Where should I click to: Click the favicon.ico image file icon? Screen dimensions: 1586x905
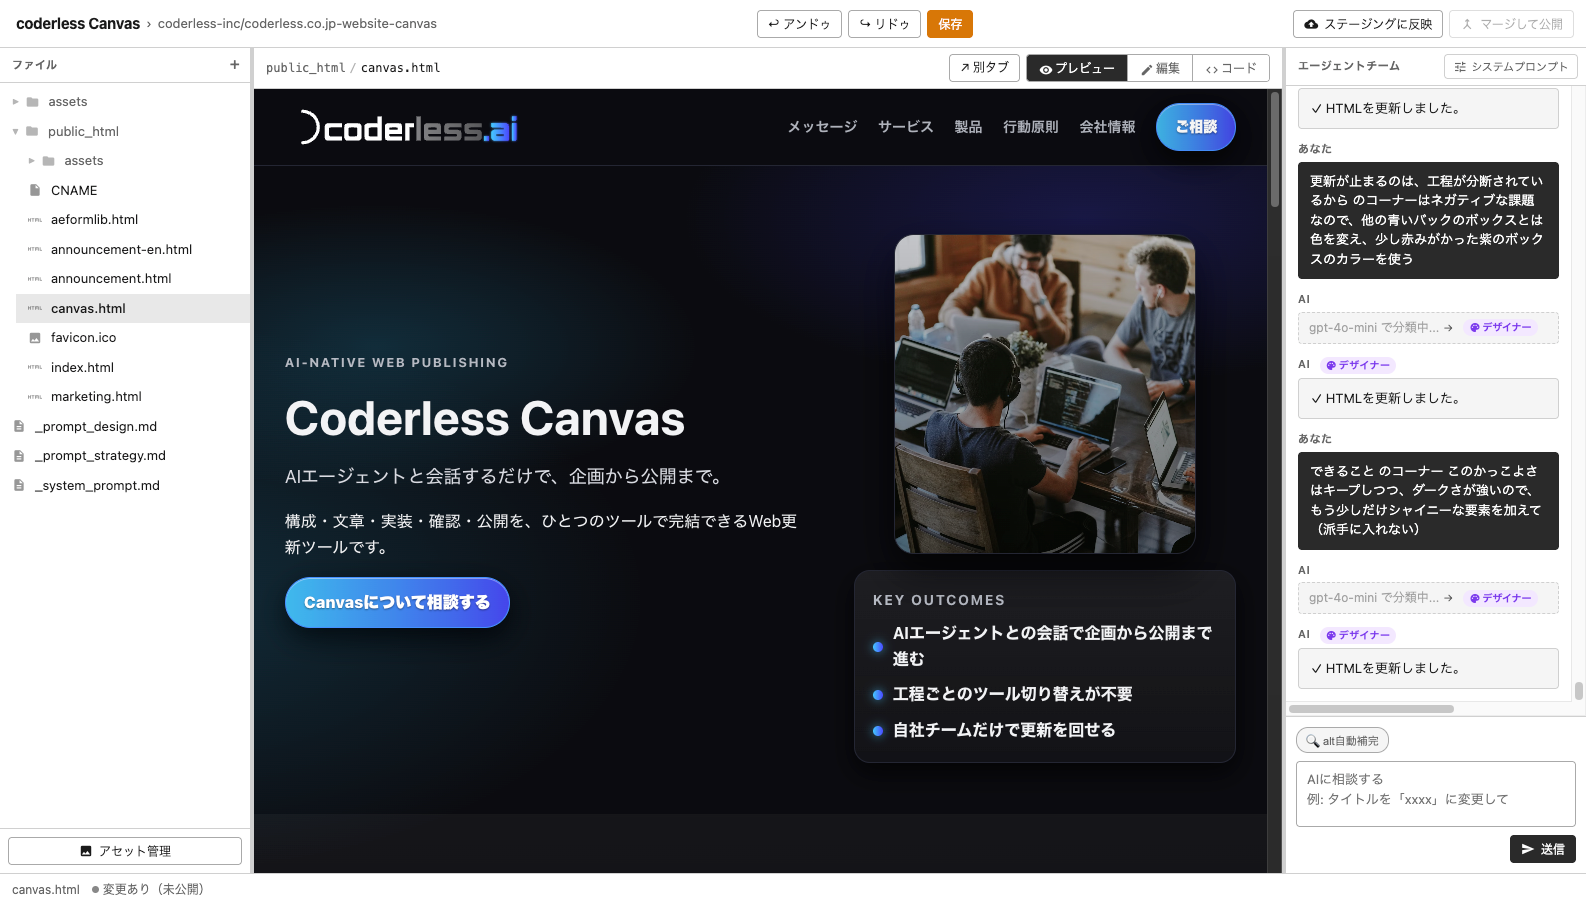click(35, 338)
